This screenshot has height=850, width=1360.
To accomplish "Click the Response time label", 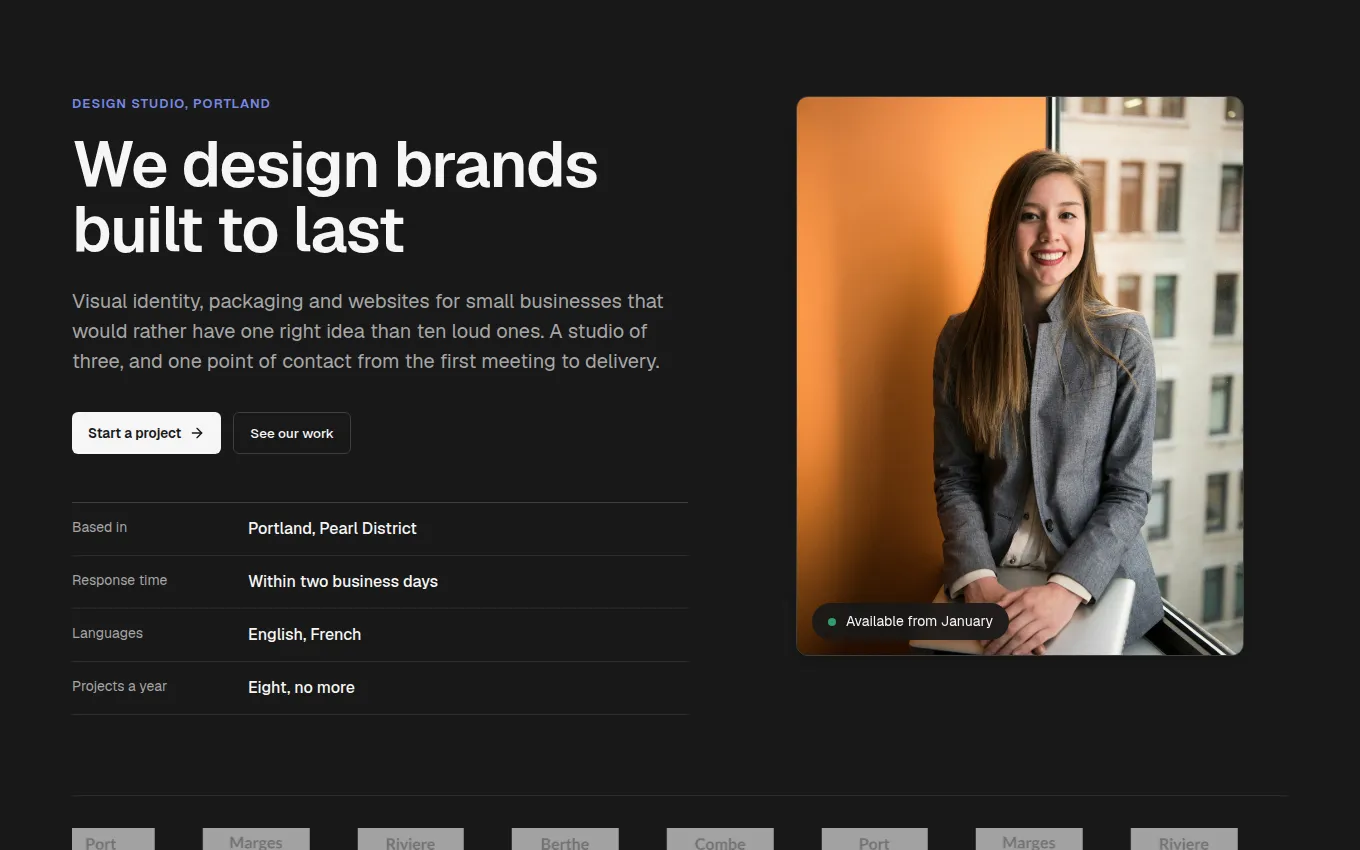I will [x=120, y=580].
